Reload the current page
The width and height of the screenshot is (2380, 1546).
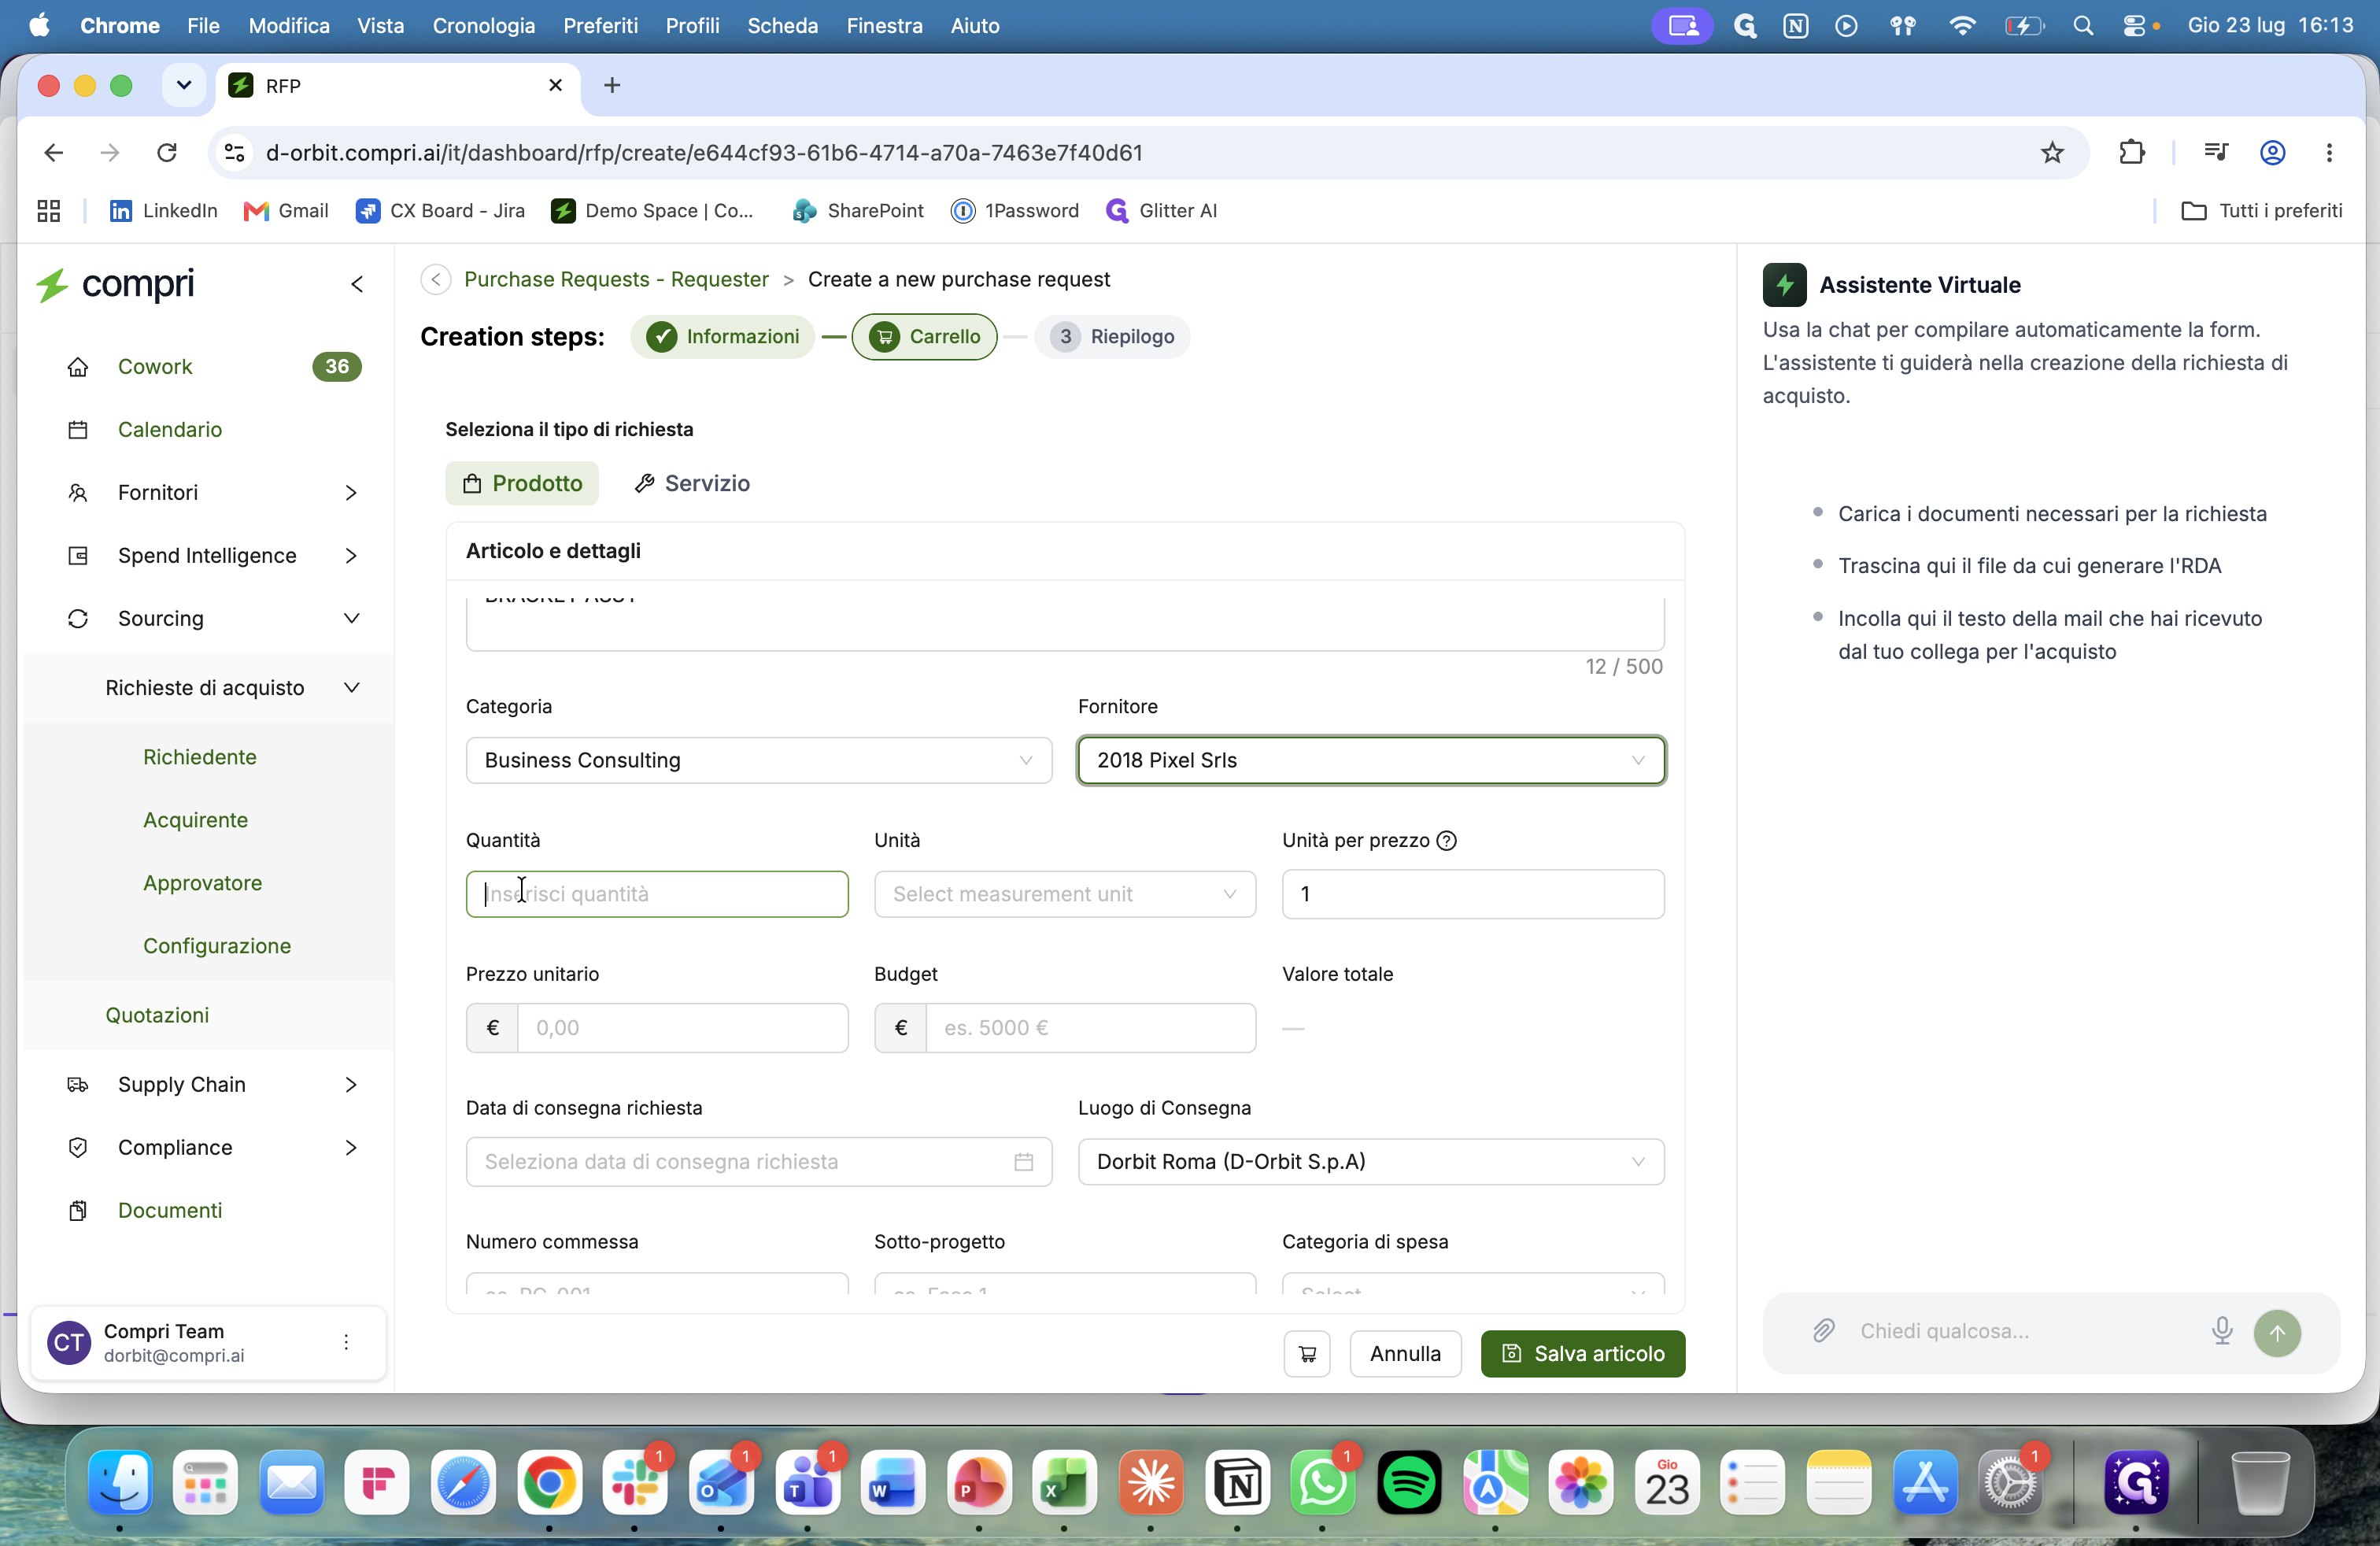point(167,153)
